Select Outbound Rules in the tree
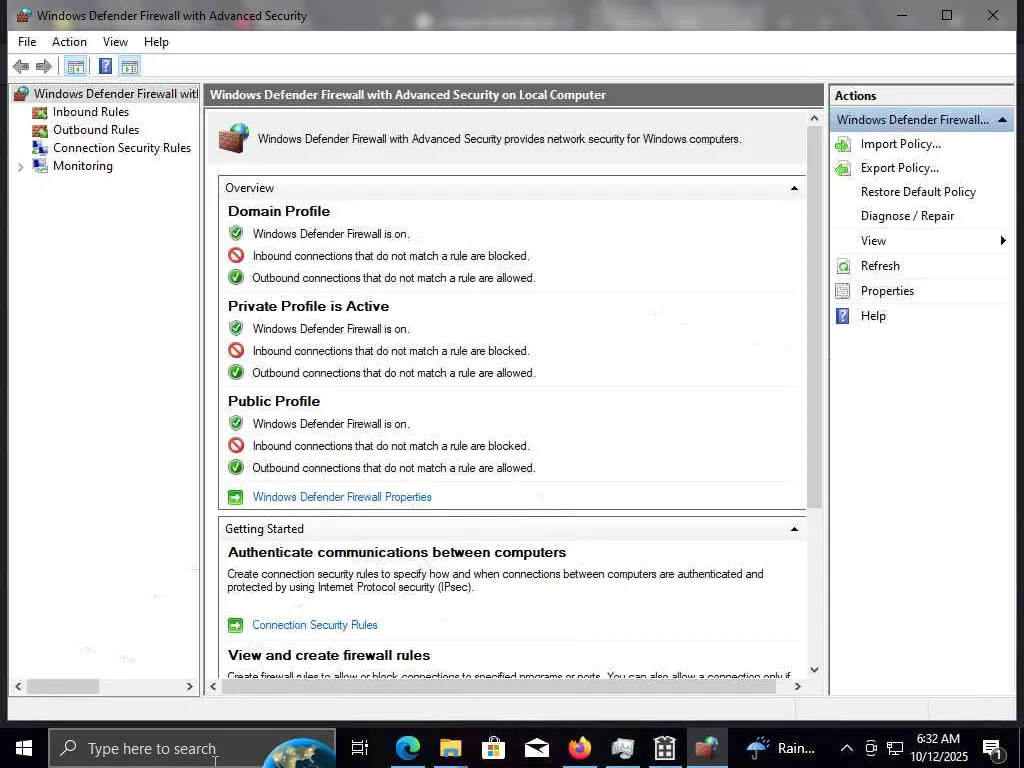Screen dimensions: 1024x768 coord(96,130)
